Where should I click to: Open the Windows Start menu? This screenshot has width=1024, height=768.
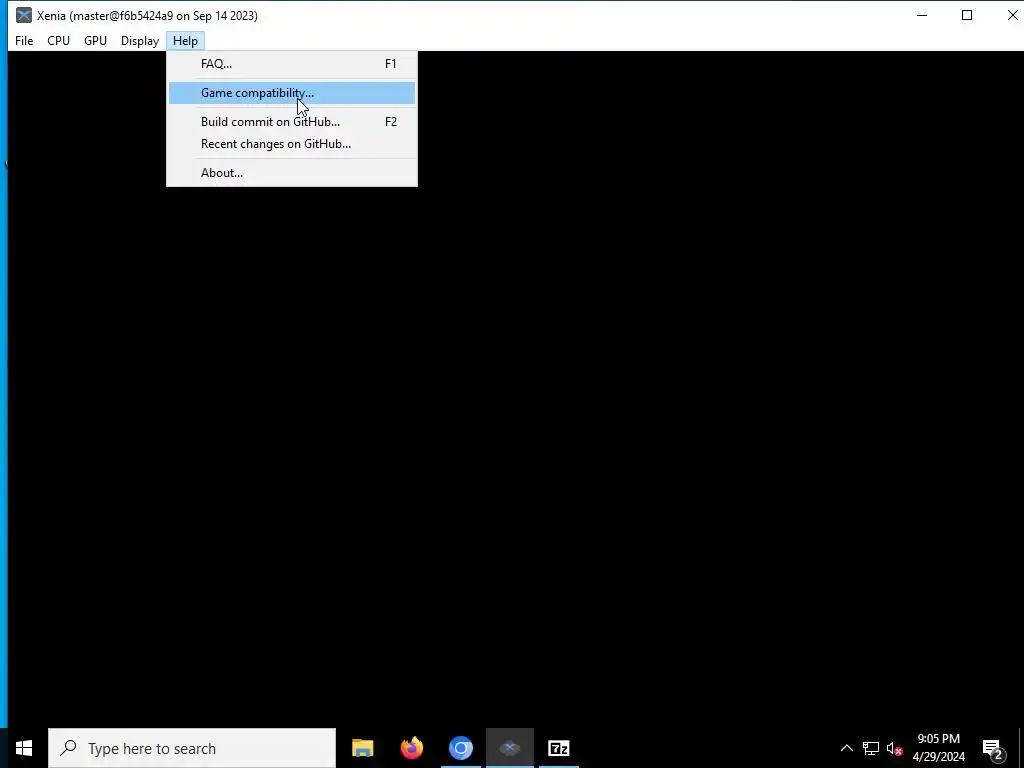point(24,748)
